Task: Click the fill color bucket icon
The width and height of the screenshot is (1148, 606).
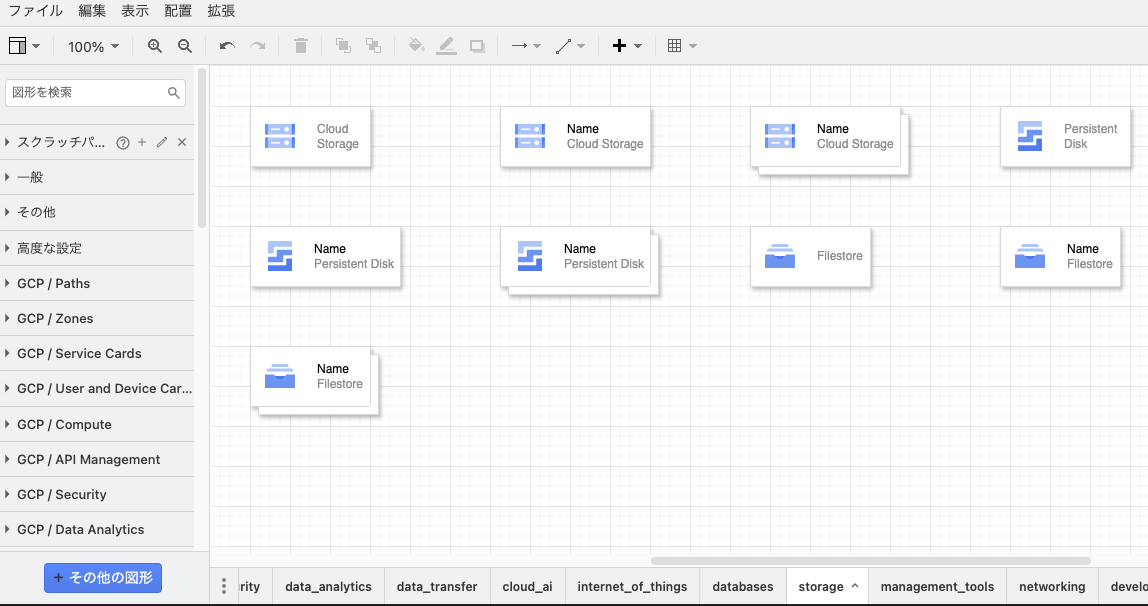Action: pyautogui.click(x=416, y=46)
